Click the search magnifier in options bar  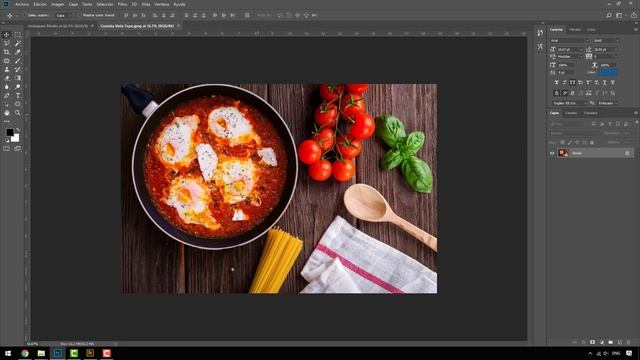pyautogui.click(x=609, y=15)
